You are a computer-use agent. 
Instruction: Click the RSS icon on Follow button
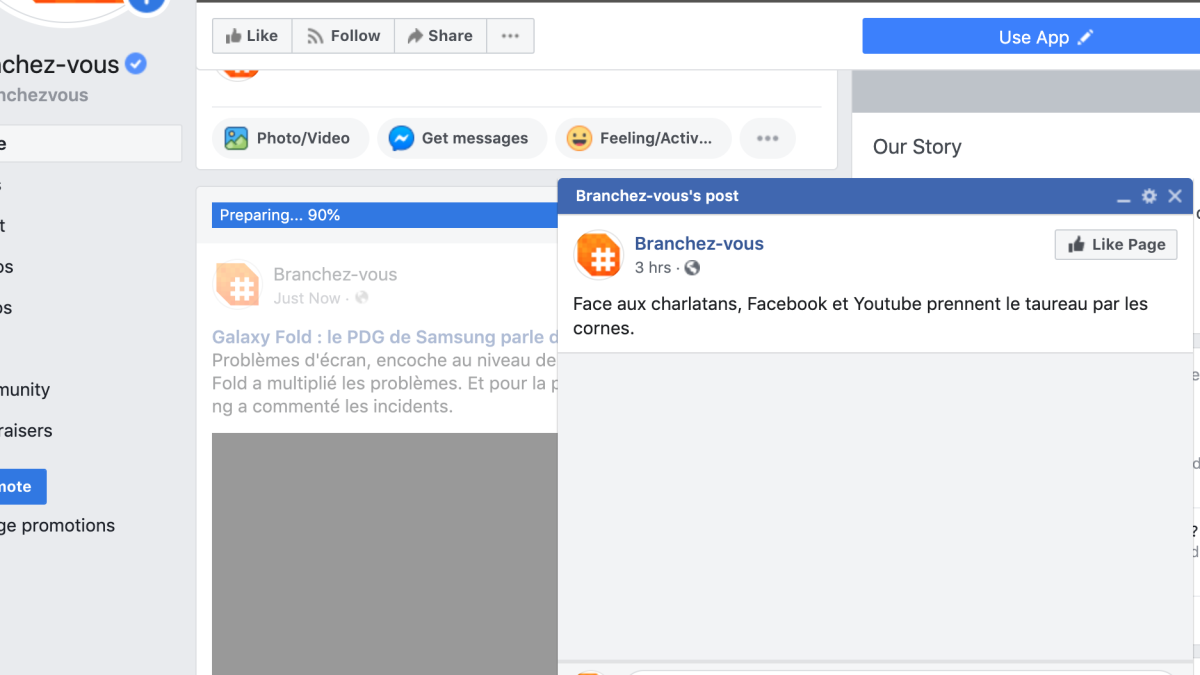[x=315, y=36]
